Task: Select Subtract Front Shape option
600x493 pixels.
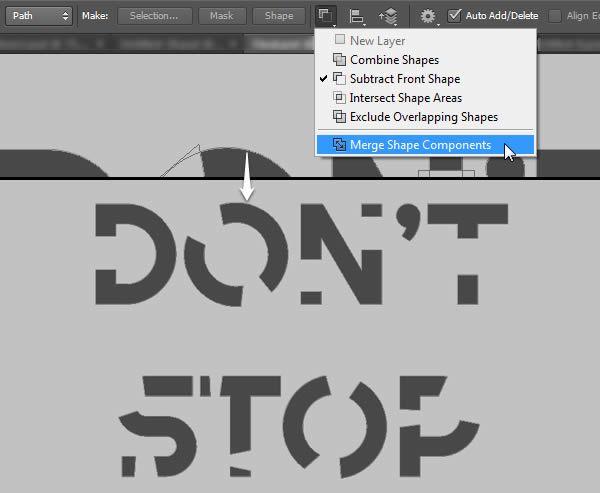Action: pyautogui.click(x=426, y=79)
